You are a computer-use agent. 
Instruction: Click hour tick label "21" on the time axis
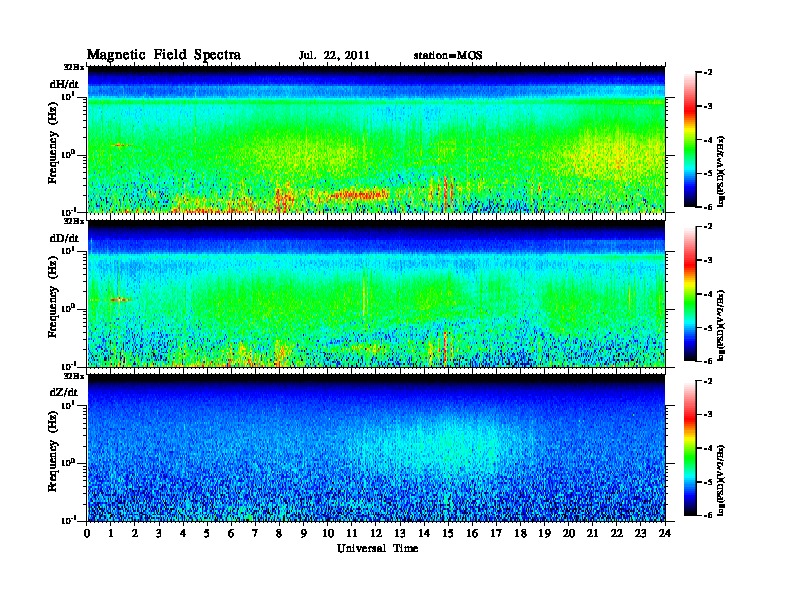click(x=592, y=533)
